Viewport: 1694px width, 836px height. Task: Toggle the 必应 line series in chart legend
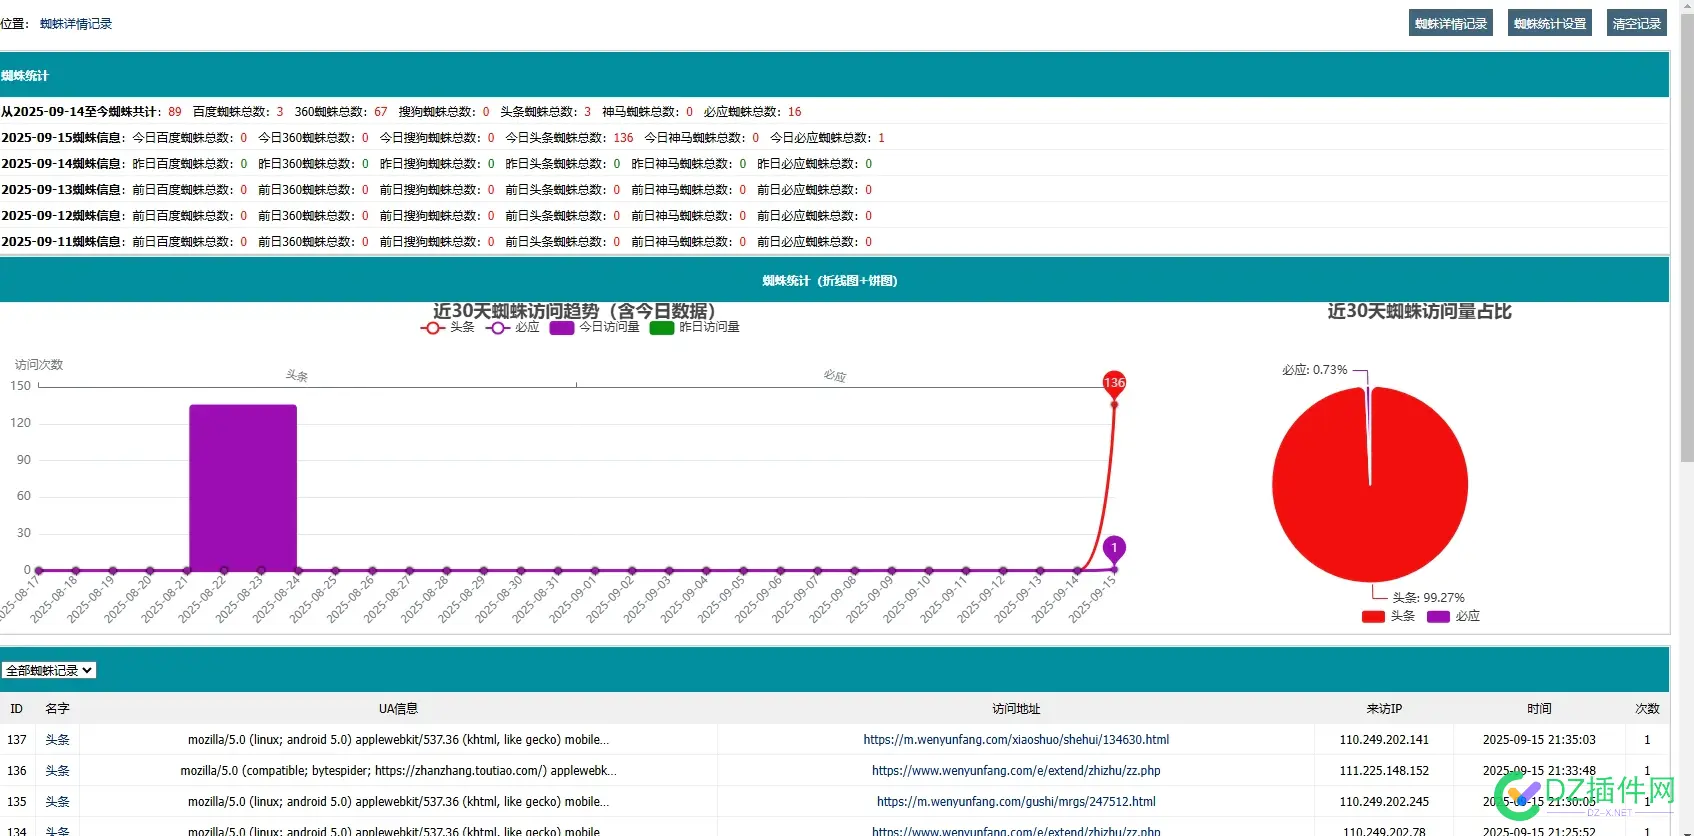coord(513,327)
